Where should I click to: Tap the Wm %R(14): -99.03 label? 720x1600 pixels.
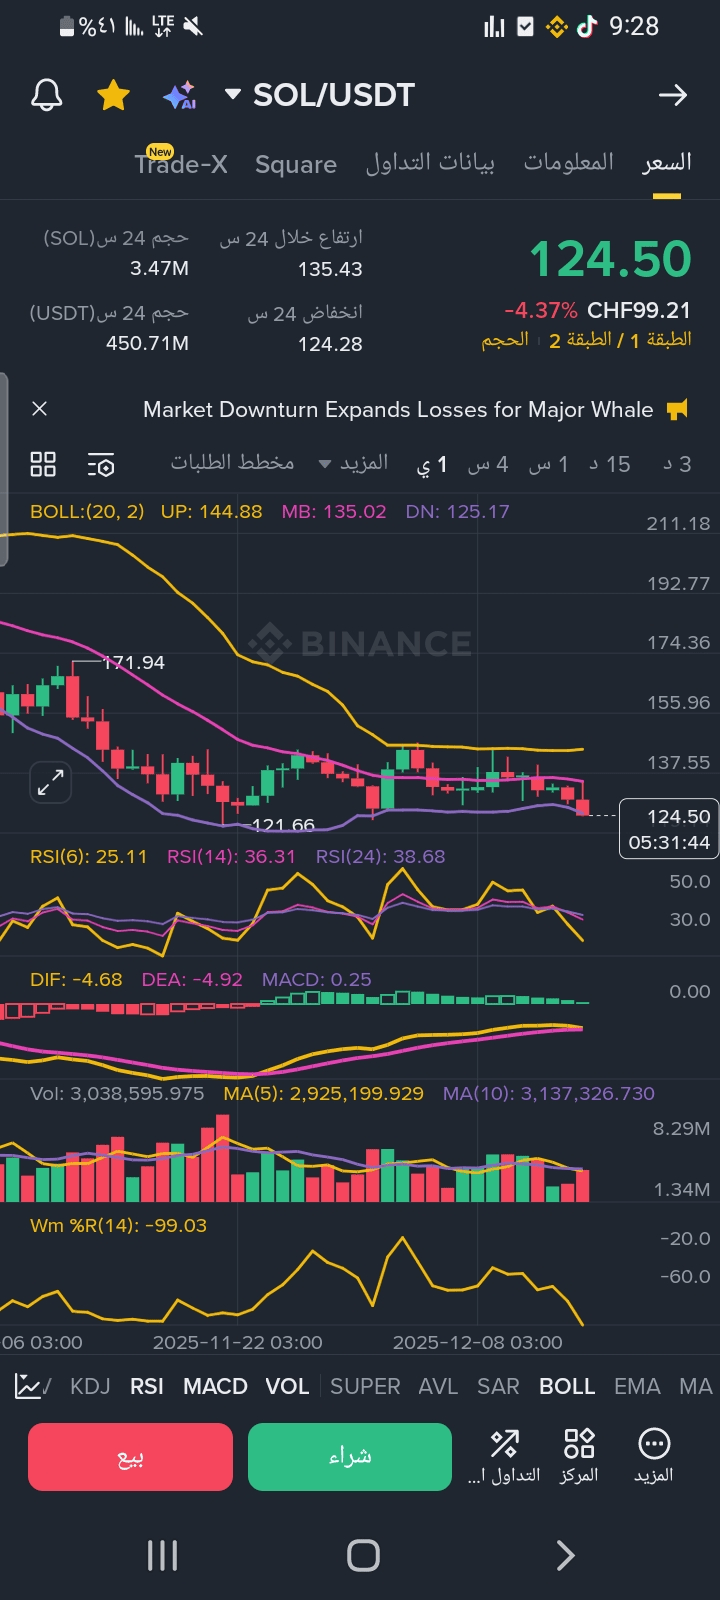pyautogui.click(x=118, y=1226)
